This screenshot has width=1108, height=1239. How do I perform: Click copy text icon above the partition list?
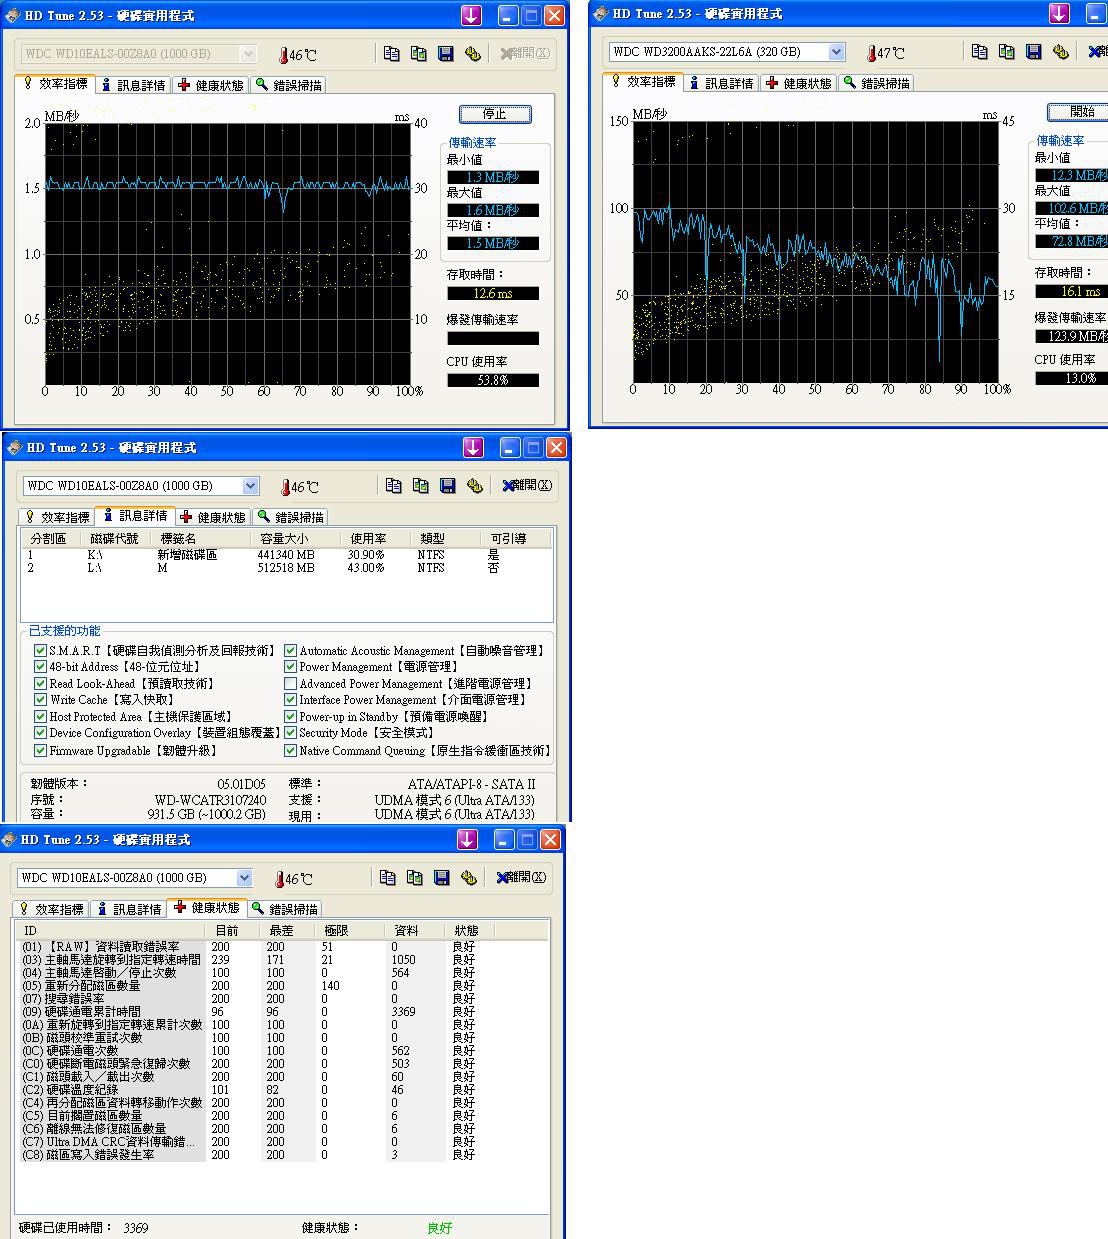[x=393, y=486]
